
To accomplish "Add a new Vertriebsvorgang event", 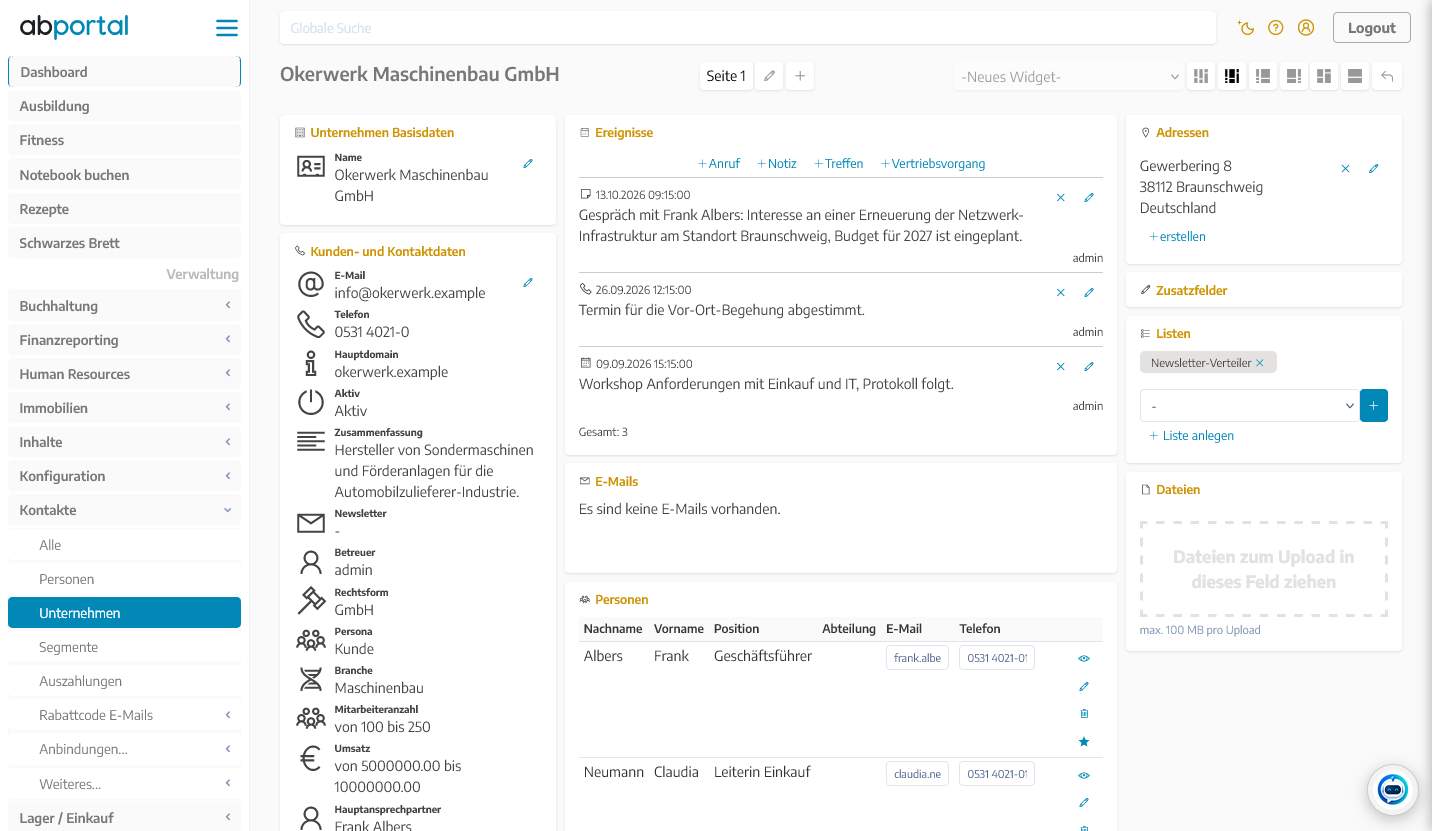I will tap(932, 164).
